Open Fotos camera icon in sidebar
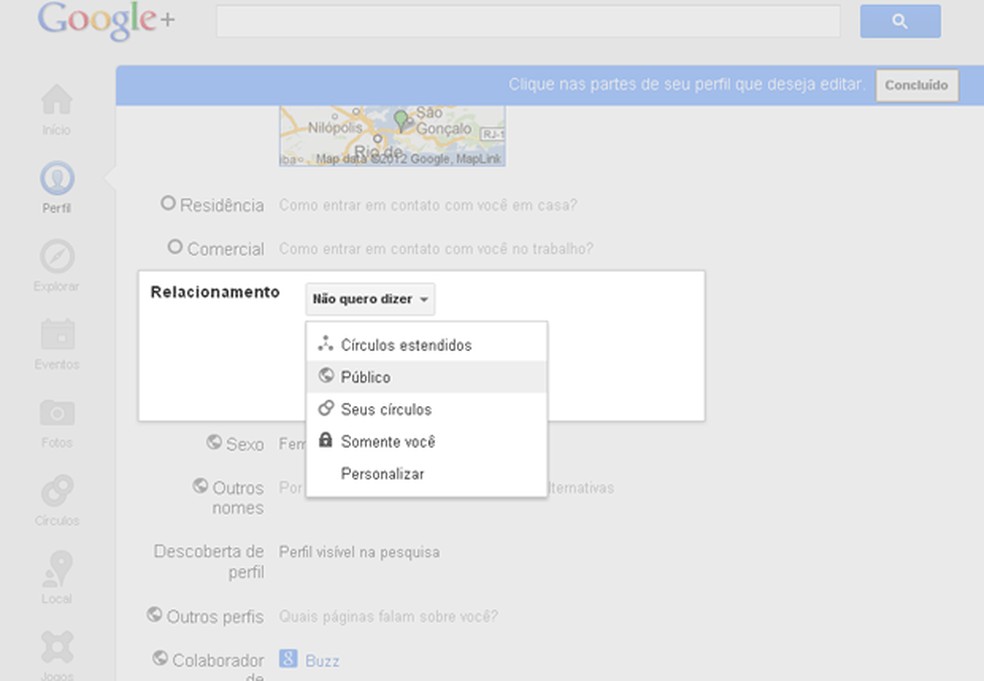Viewport: 984px width, 681px height. pos(57,413)
